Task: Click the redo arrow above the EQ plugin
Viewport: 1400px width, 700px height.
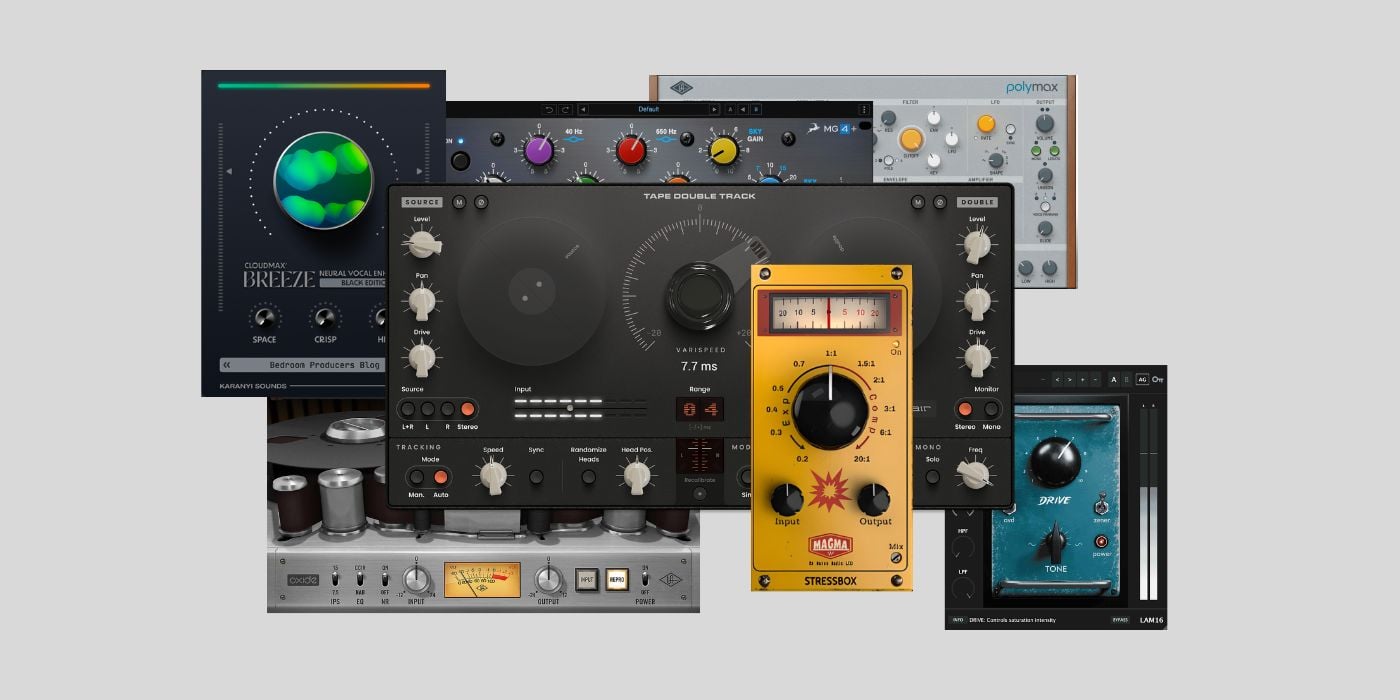Action: [x=564, y=110]
